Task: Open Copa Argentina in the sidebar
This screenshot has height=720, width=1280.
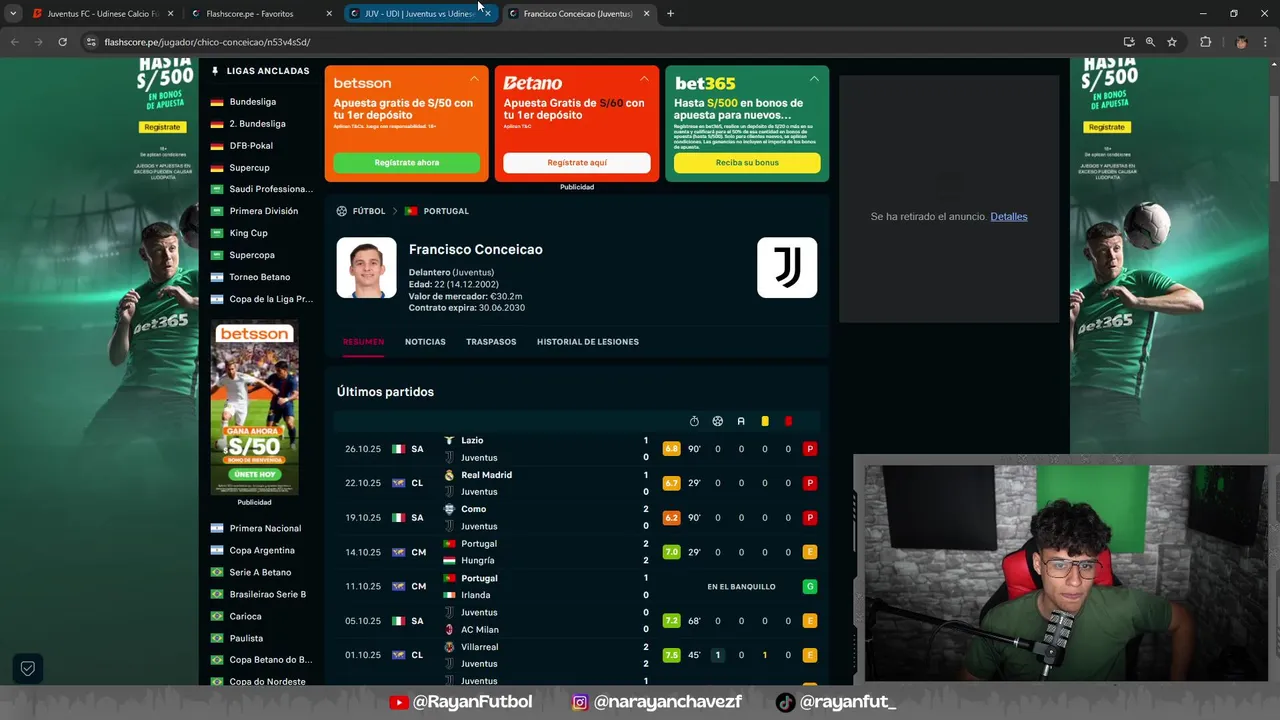Action: pyautogui.click(x=262, y=550)
